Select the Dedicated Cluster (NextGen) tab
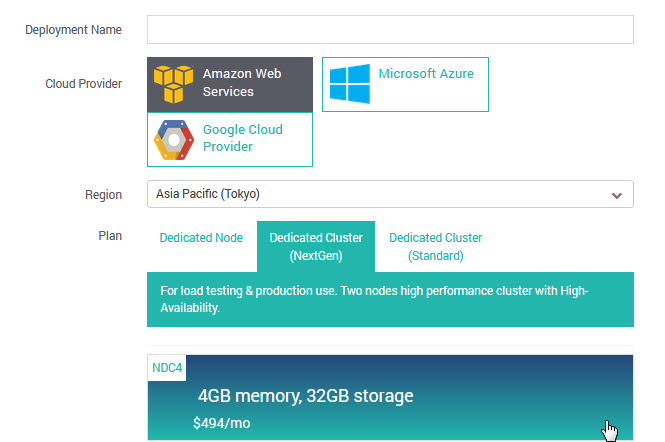The height and width of the screenshot is (442, 665). 316,246
